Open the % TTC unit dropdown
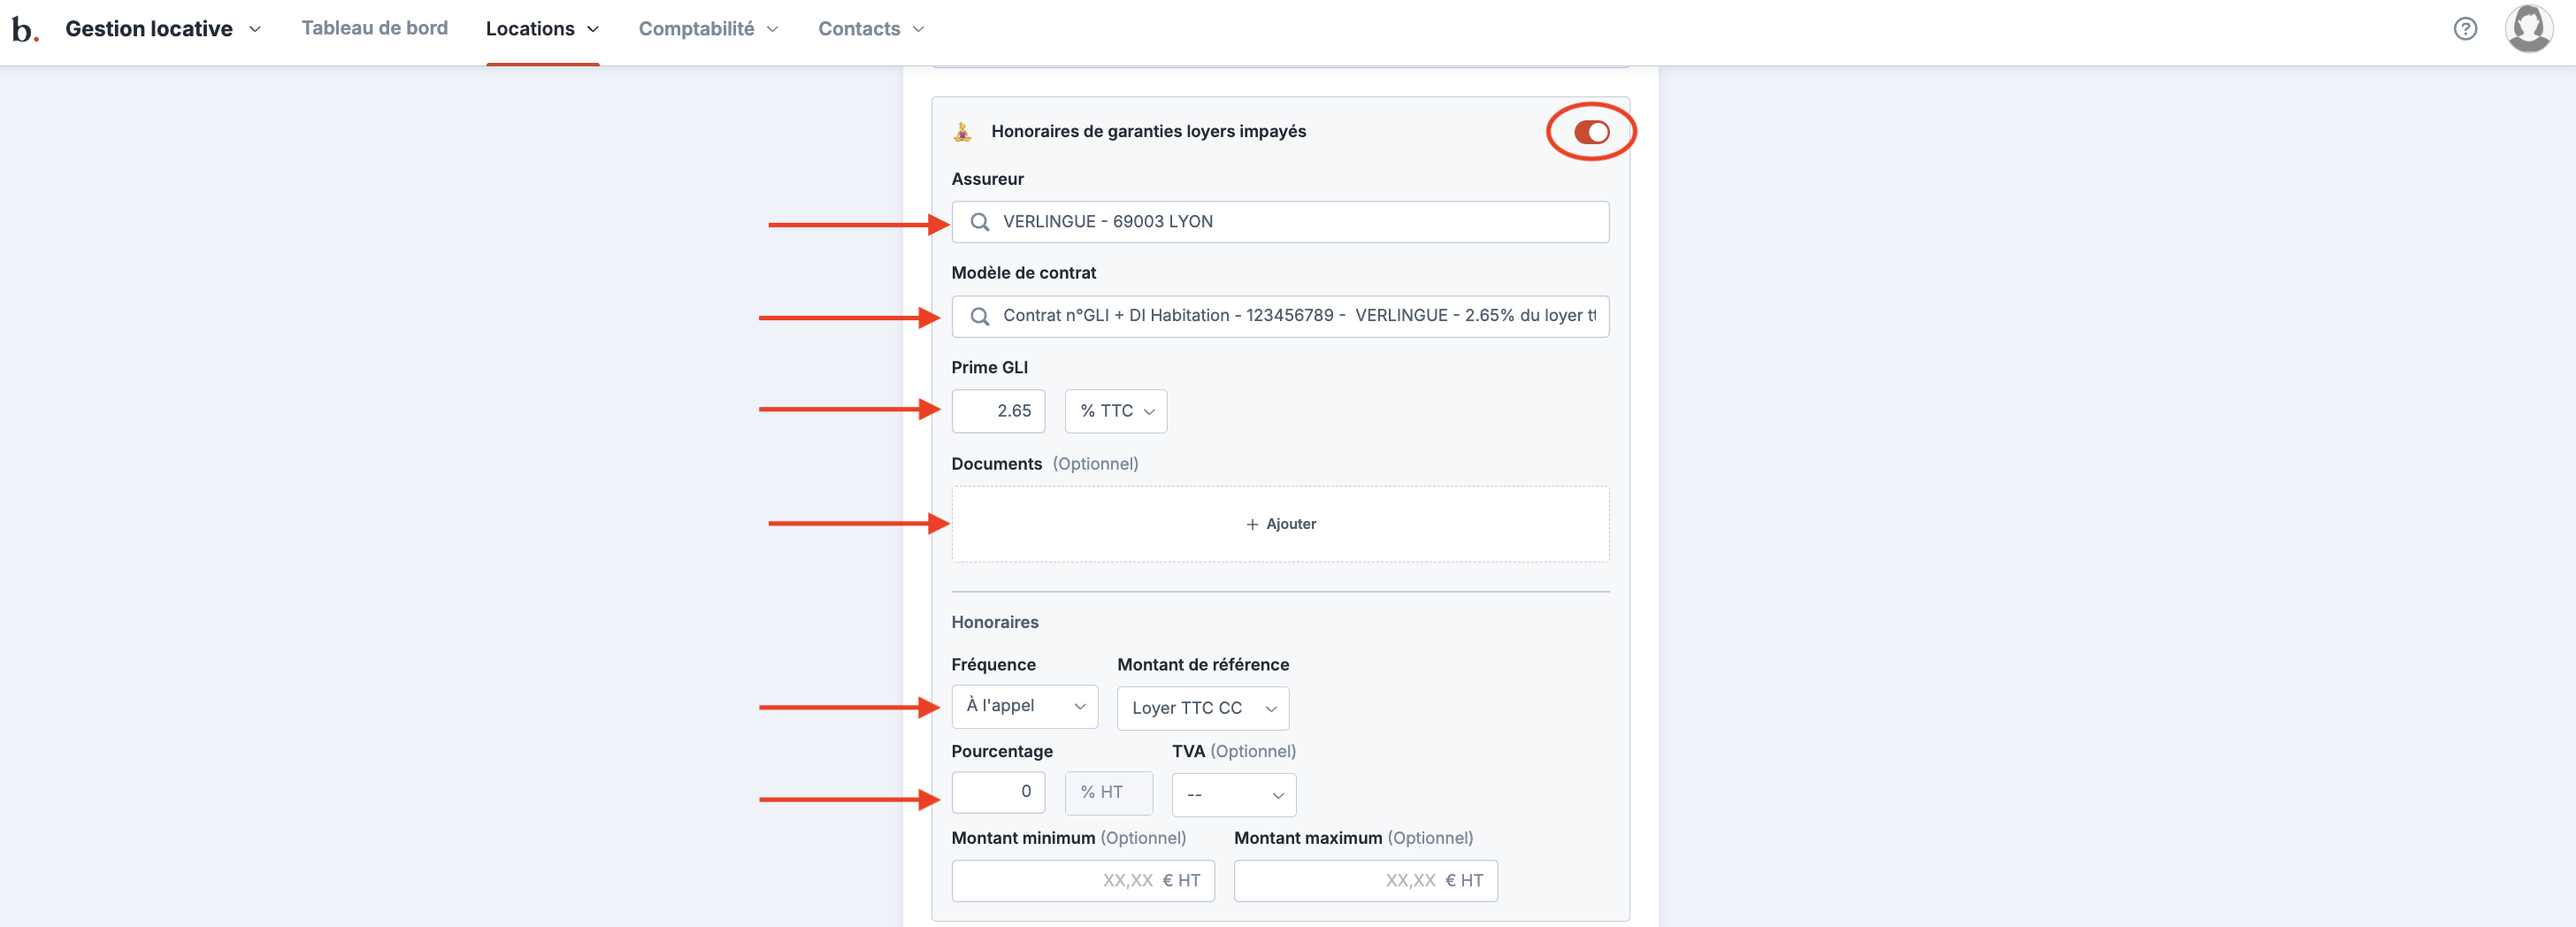This screenshot has height=927, width=2576. click(1115, 411)
